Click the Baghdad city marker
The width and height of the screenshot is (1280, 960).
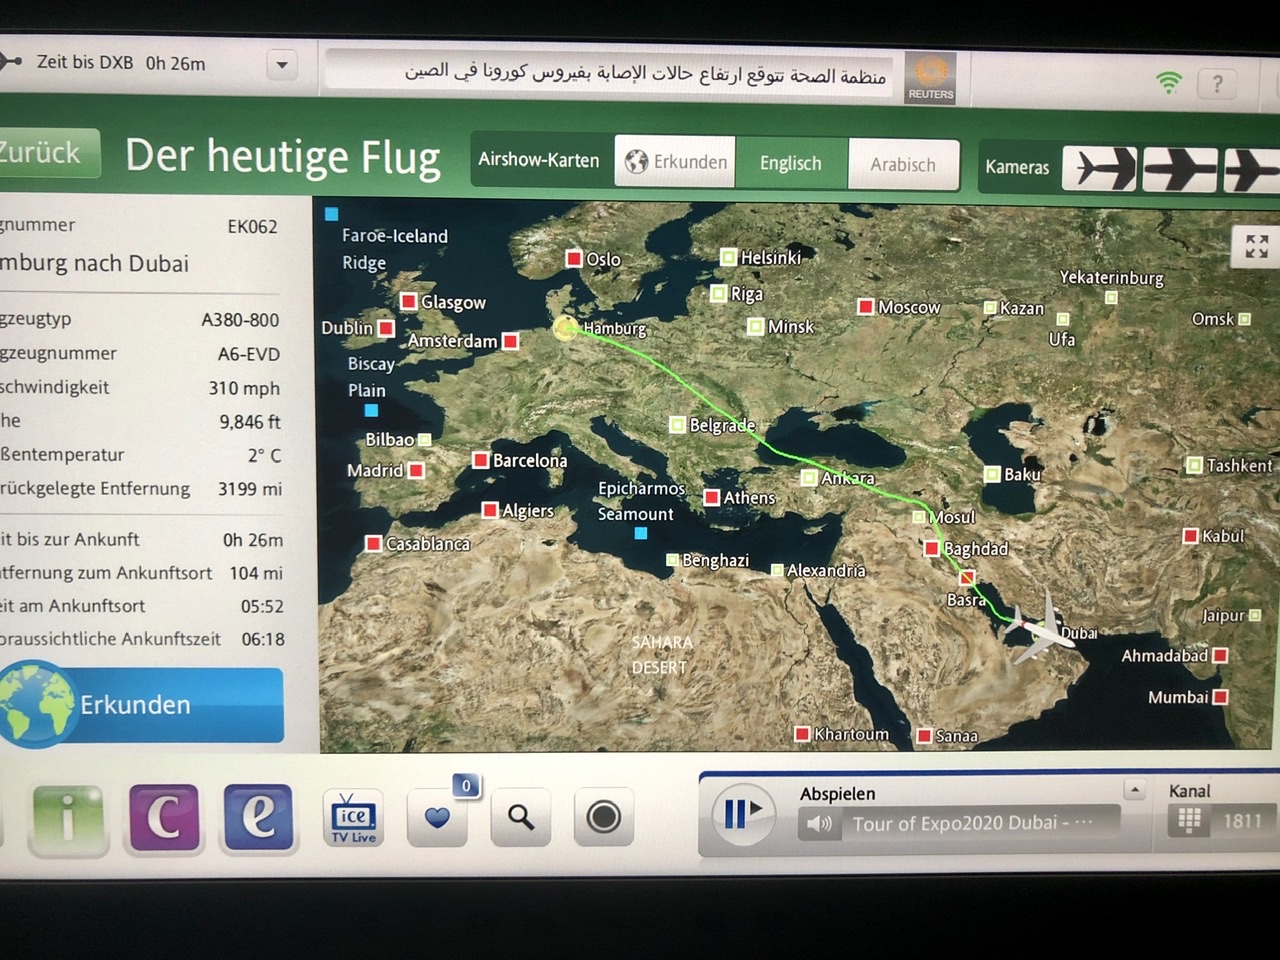(x=932, y=548)
